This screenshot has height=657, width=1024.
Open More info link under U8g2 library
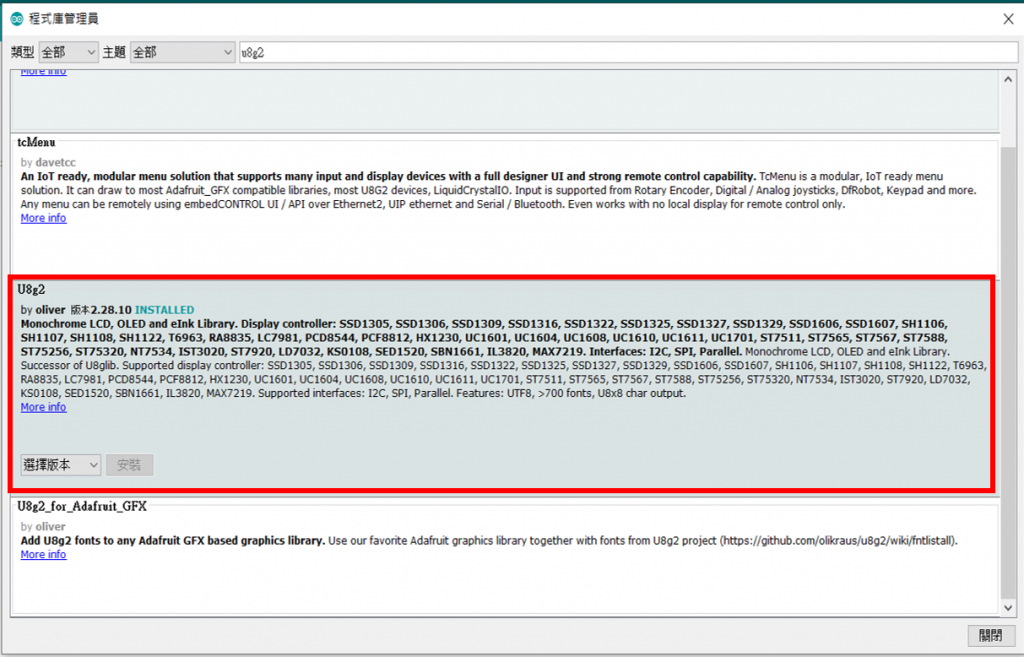click(x=43, y=407)
